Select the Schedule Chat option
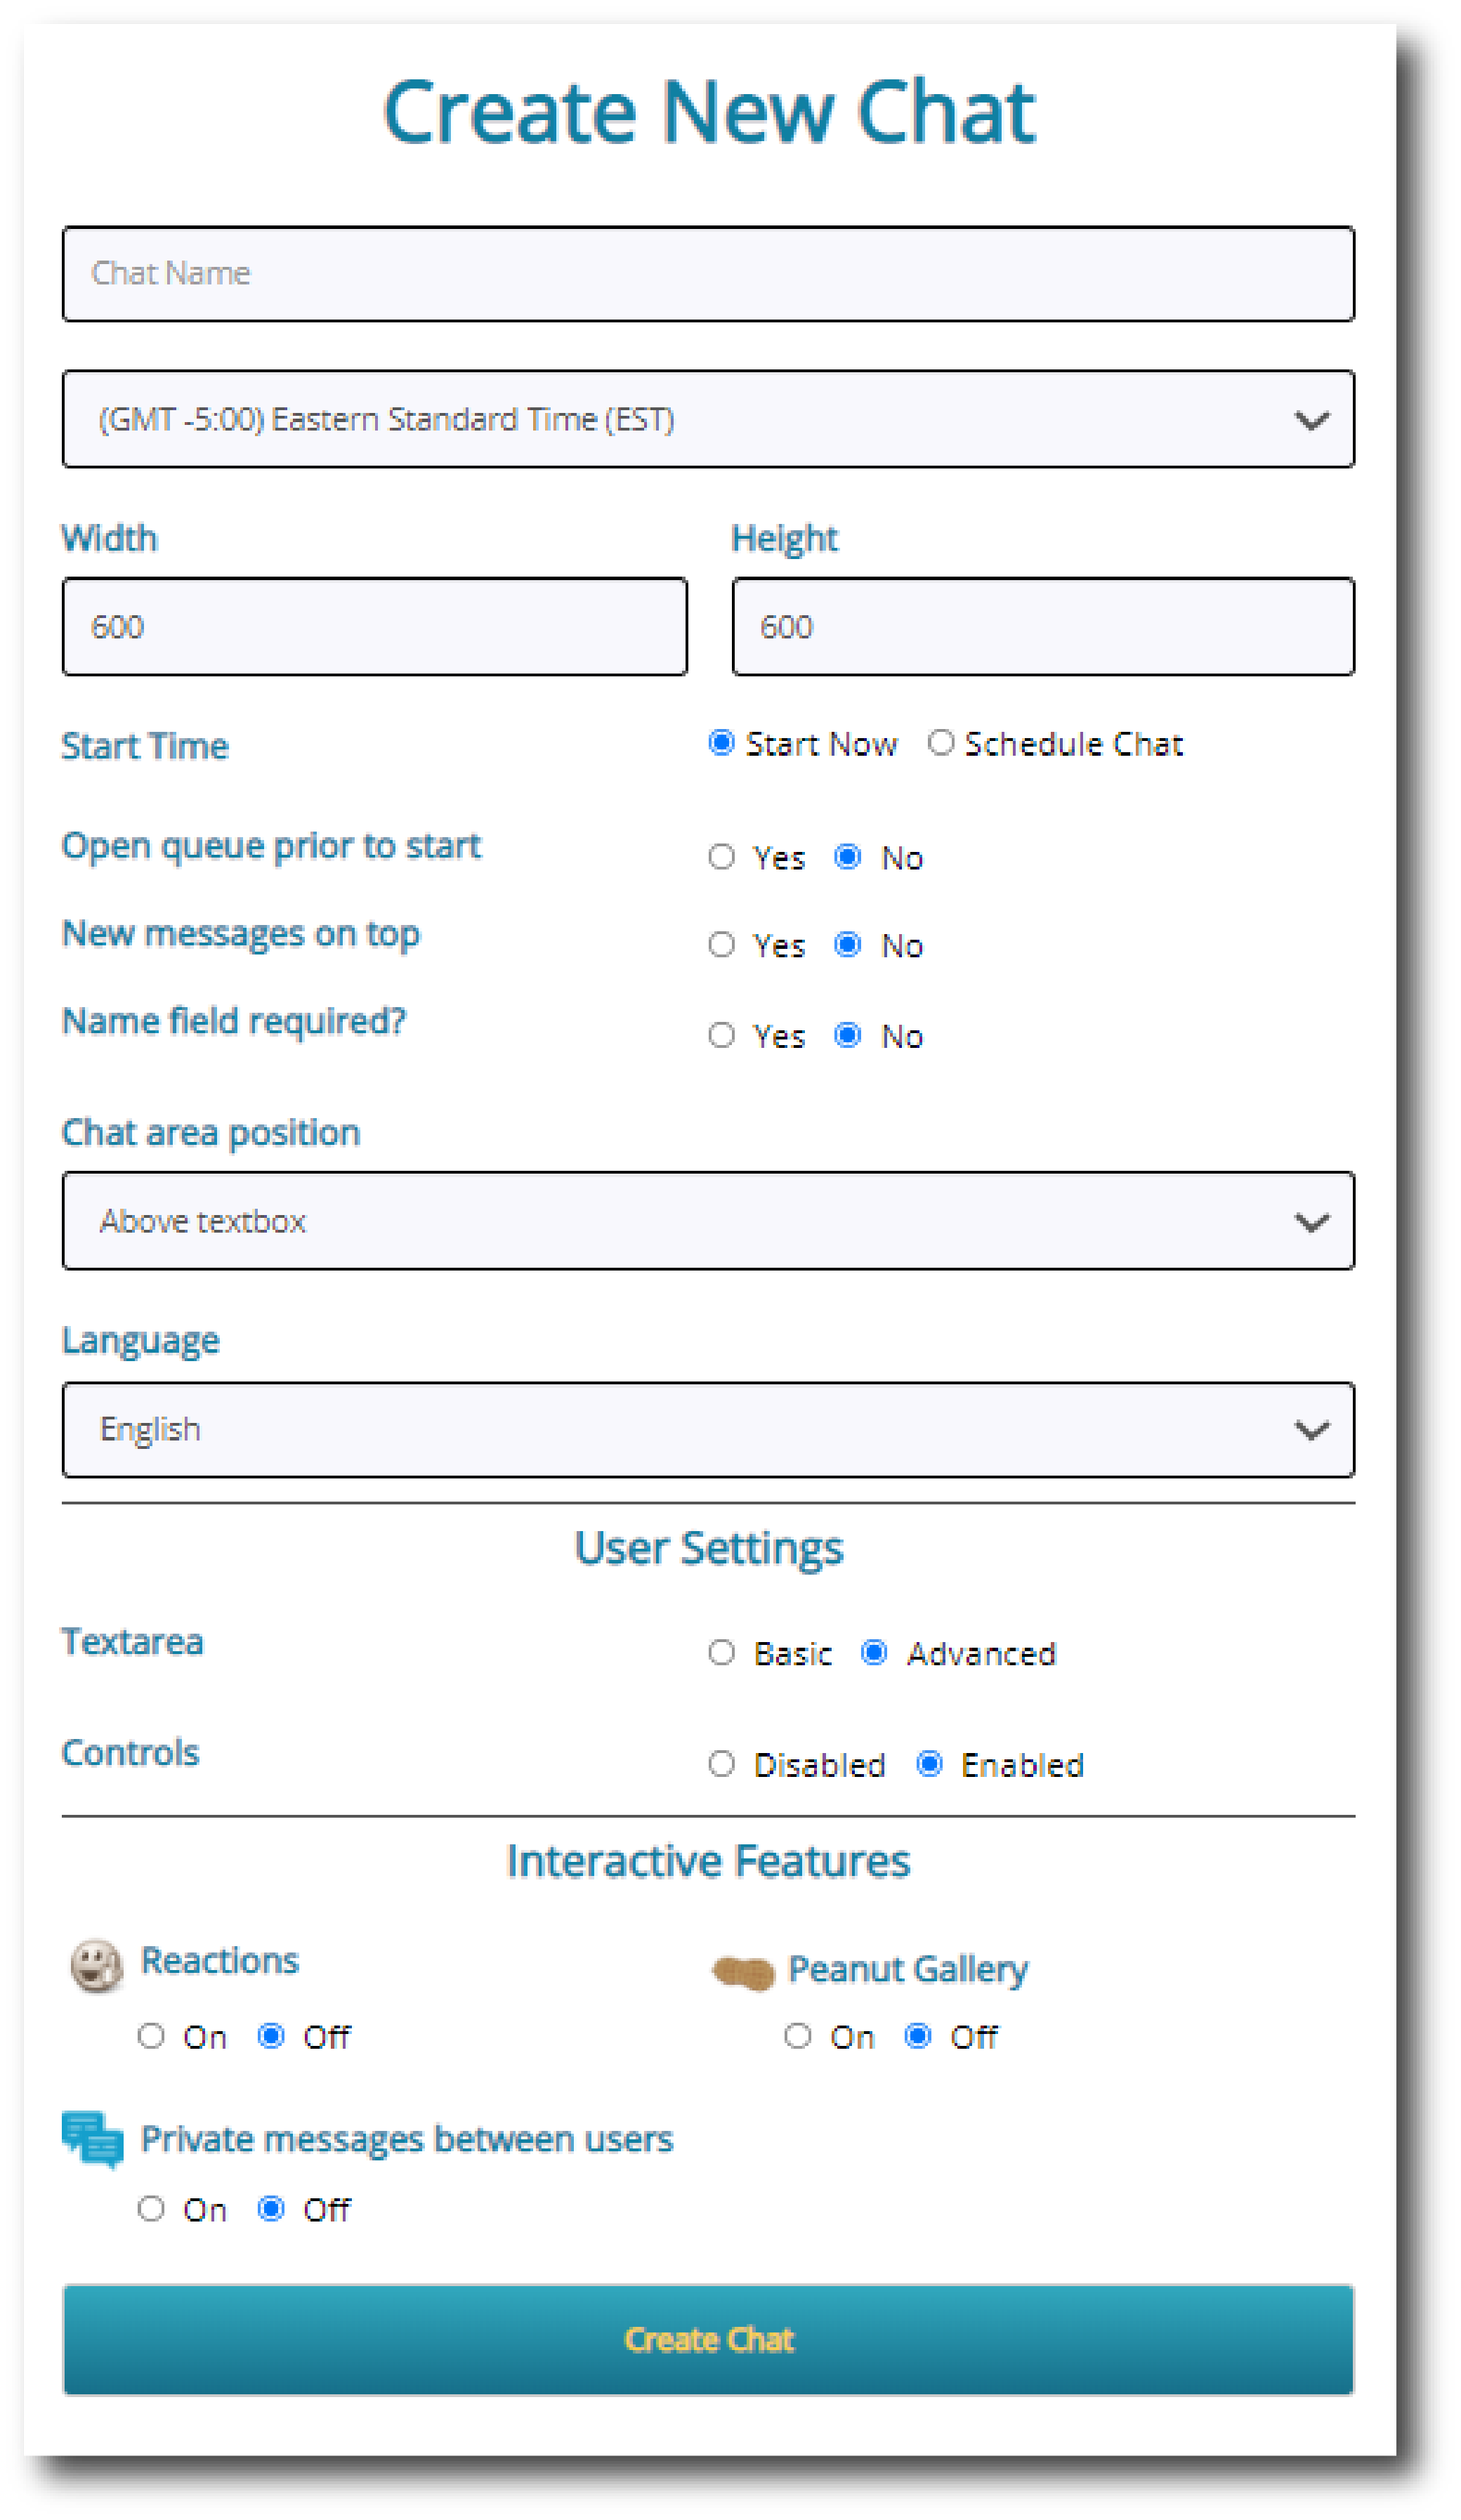Viewport: 1461px width, 2520px height. 941,743
